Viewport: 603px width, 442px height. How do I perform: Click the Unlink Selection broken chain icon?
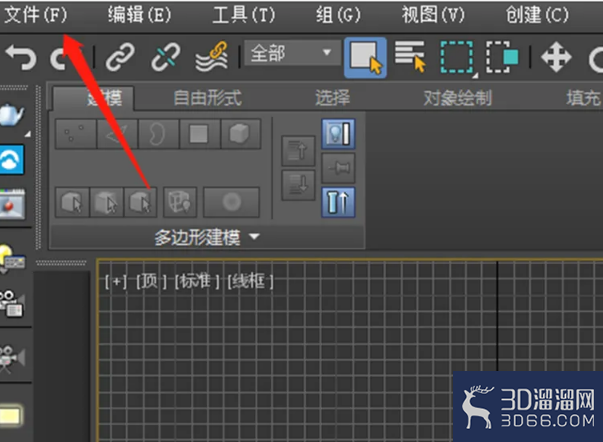(x=166, y=58)
